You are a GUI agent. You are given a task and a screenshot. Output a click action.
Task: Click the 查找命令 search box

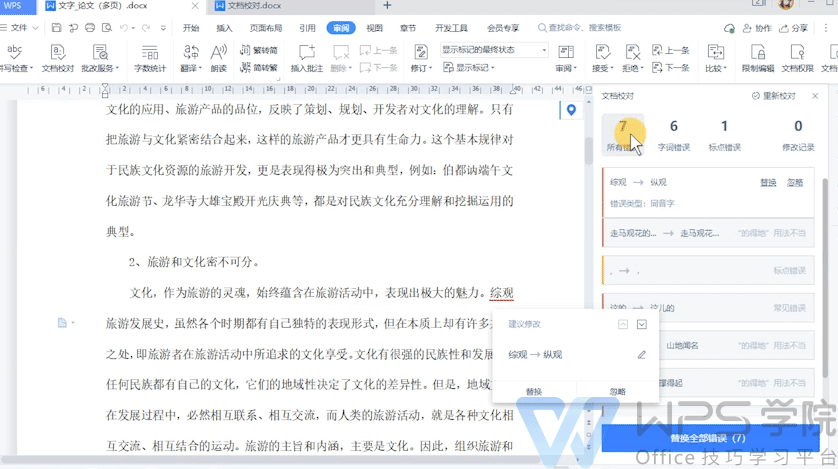click(590, 28)
